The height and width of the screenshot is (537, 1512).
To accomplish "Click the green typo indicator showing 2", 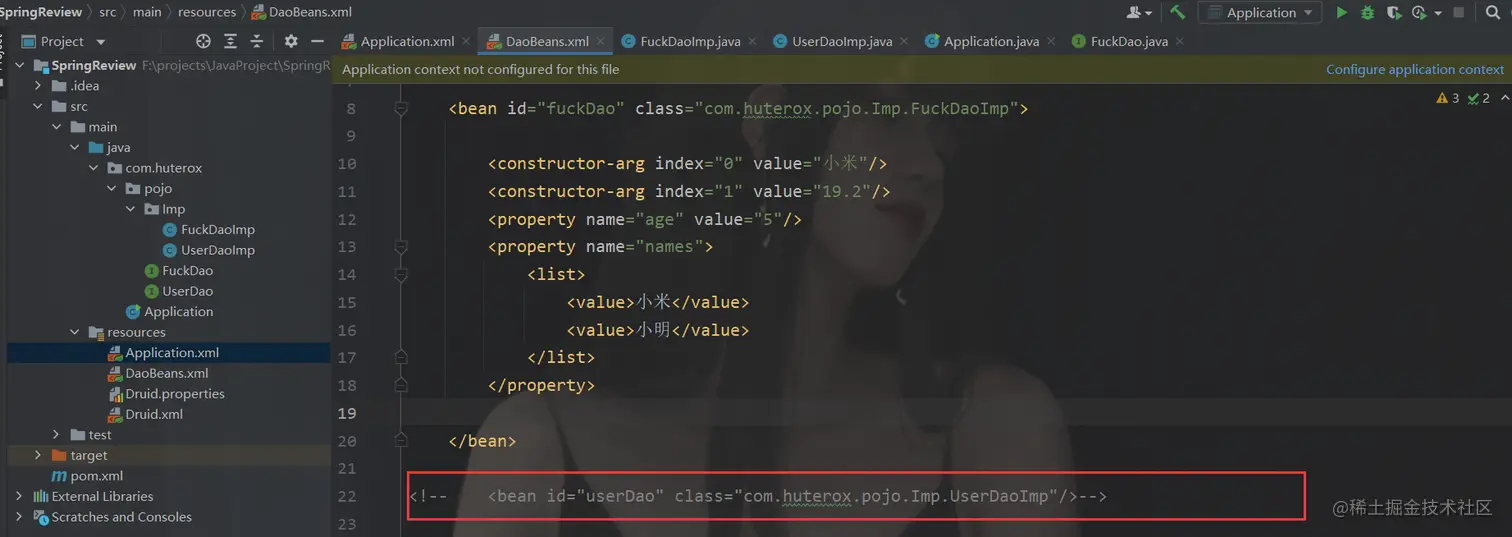I will pyautogui.click(x=1478, y=98).
